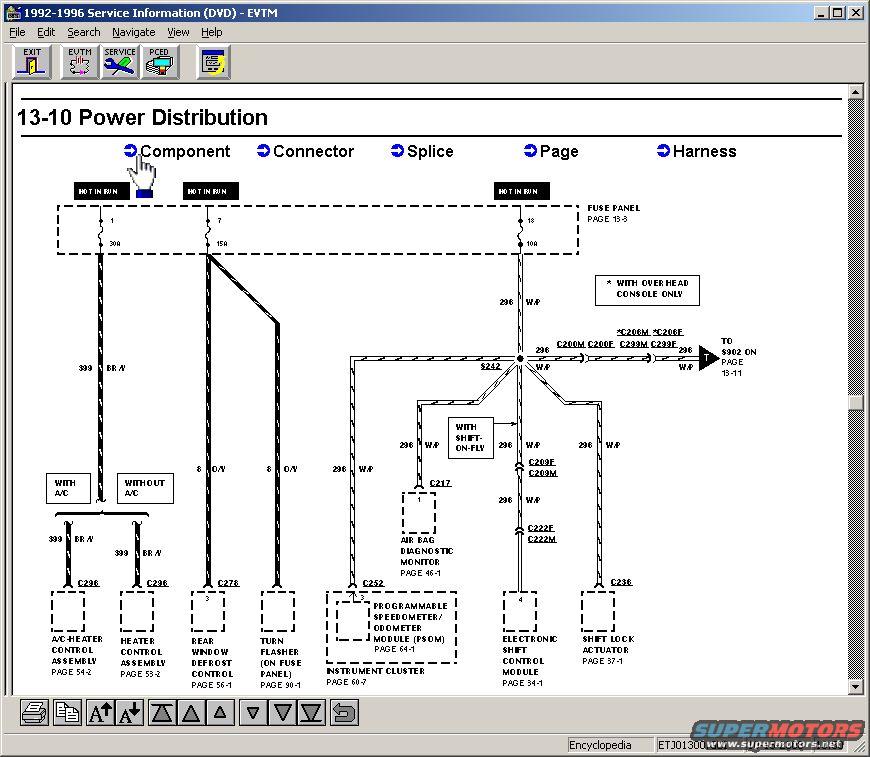Select the Component radio option
This screenshot has width=870, height=757.
pyautogui.click(x=130, y=151)
